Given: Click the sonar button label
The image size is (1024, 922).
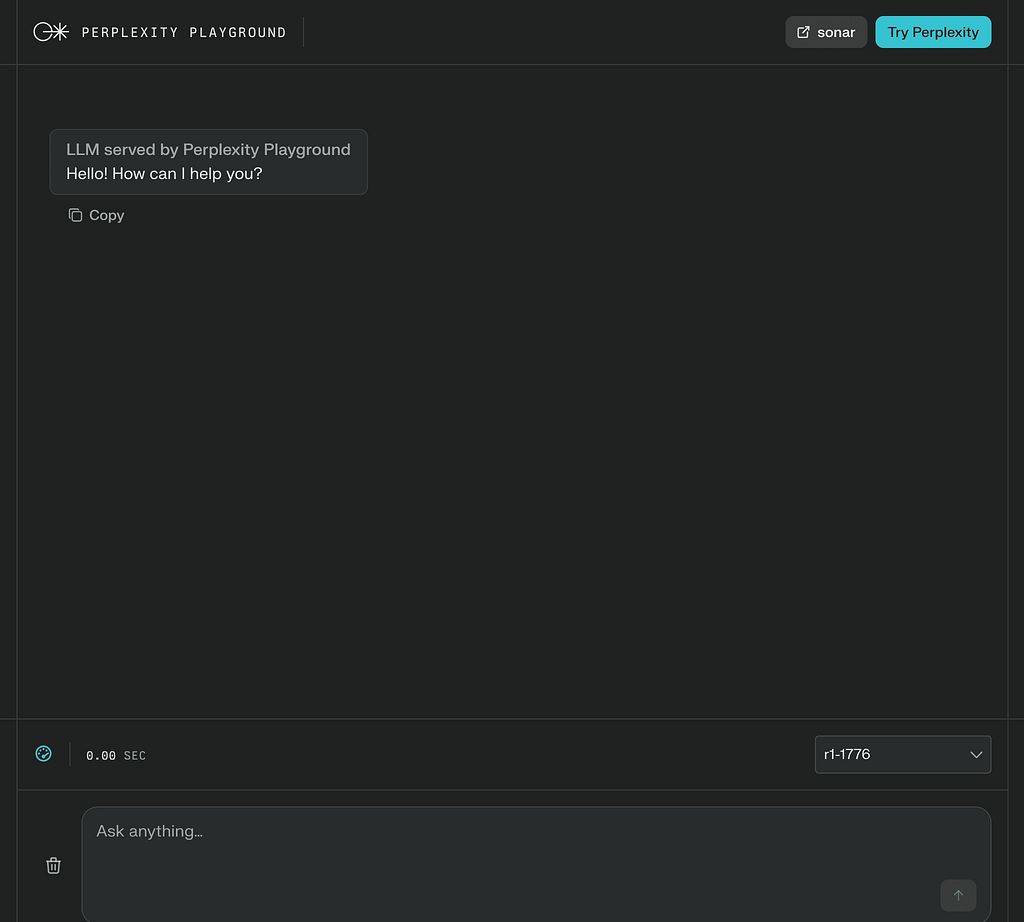Looking at the screenshot, I should click(836, 32).
